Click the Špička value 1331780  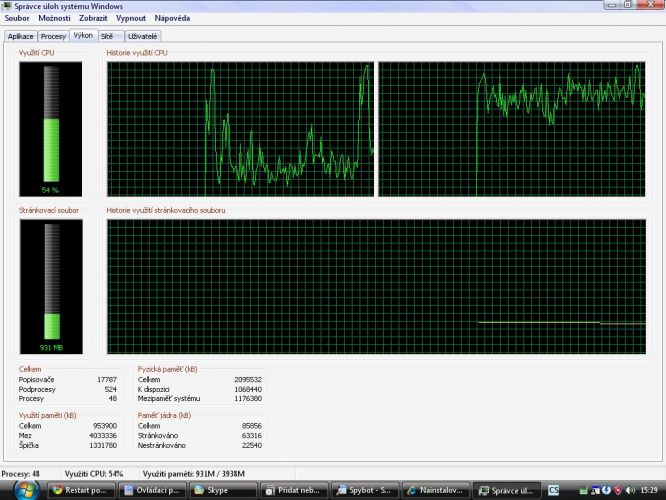click(x=103, y=446)
